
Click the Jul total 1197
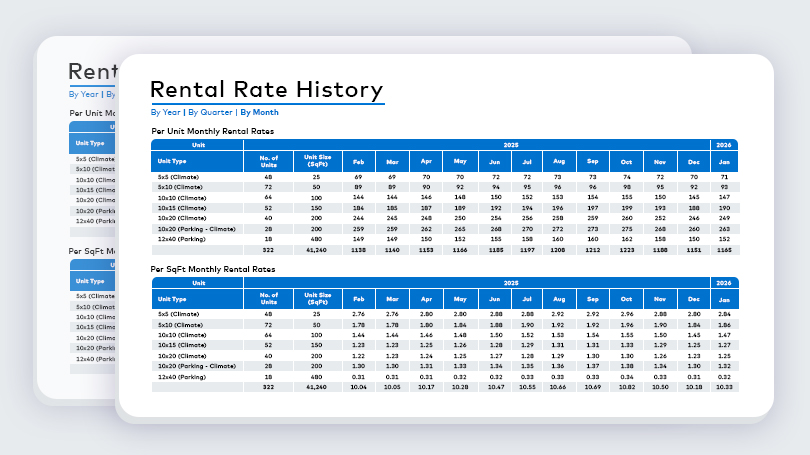[x=527, y=250]
